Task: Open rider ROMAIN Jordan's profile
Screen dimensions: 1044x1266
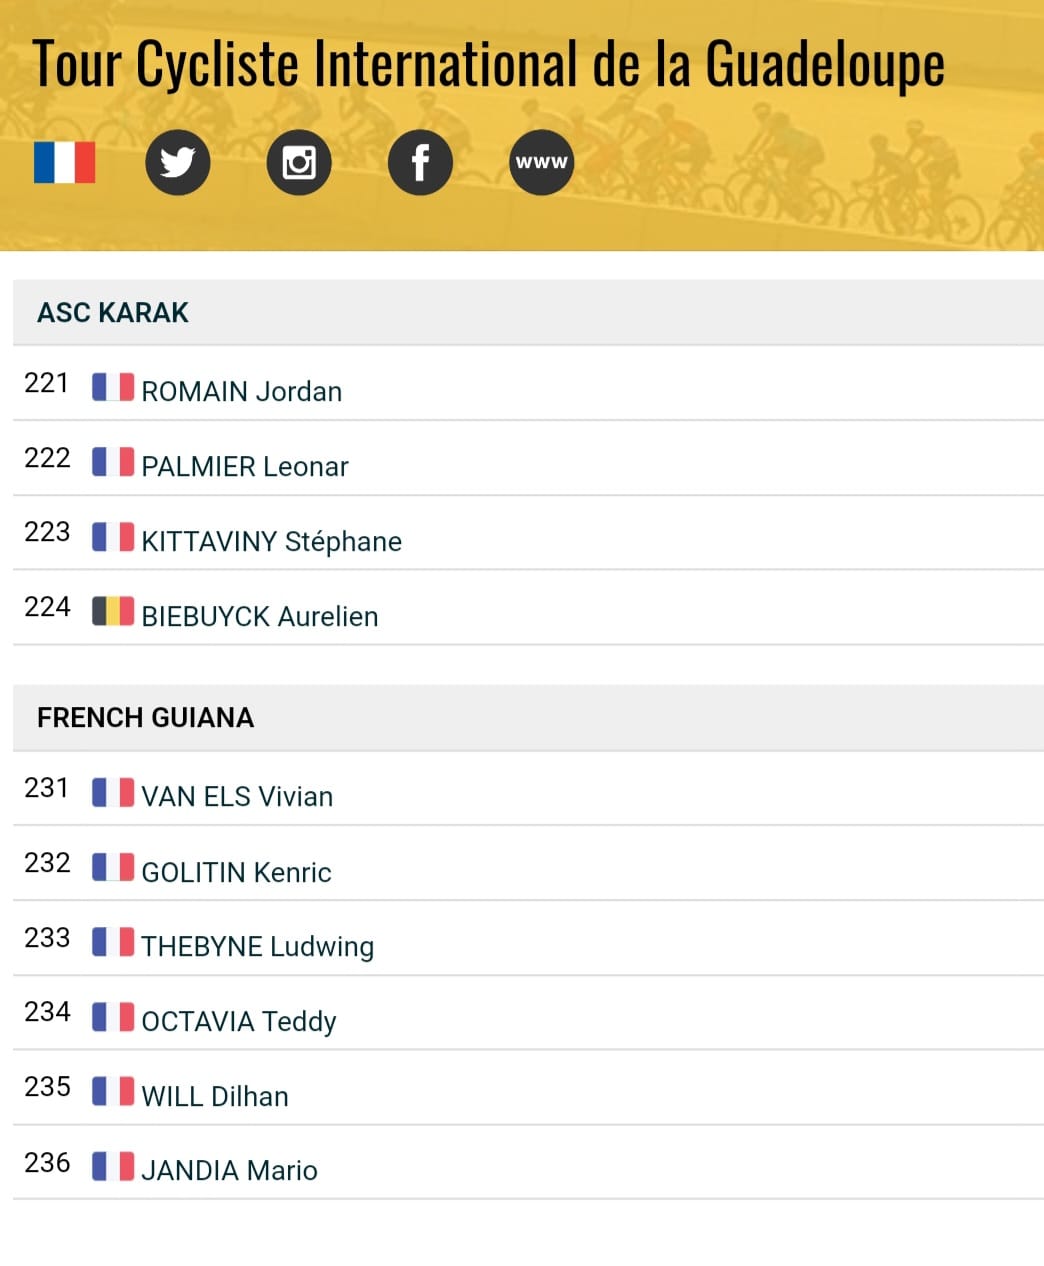Action: tap(241, 391)
